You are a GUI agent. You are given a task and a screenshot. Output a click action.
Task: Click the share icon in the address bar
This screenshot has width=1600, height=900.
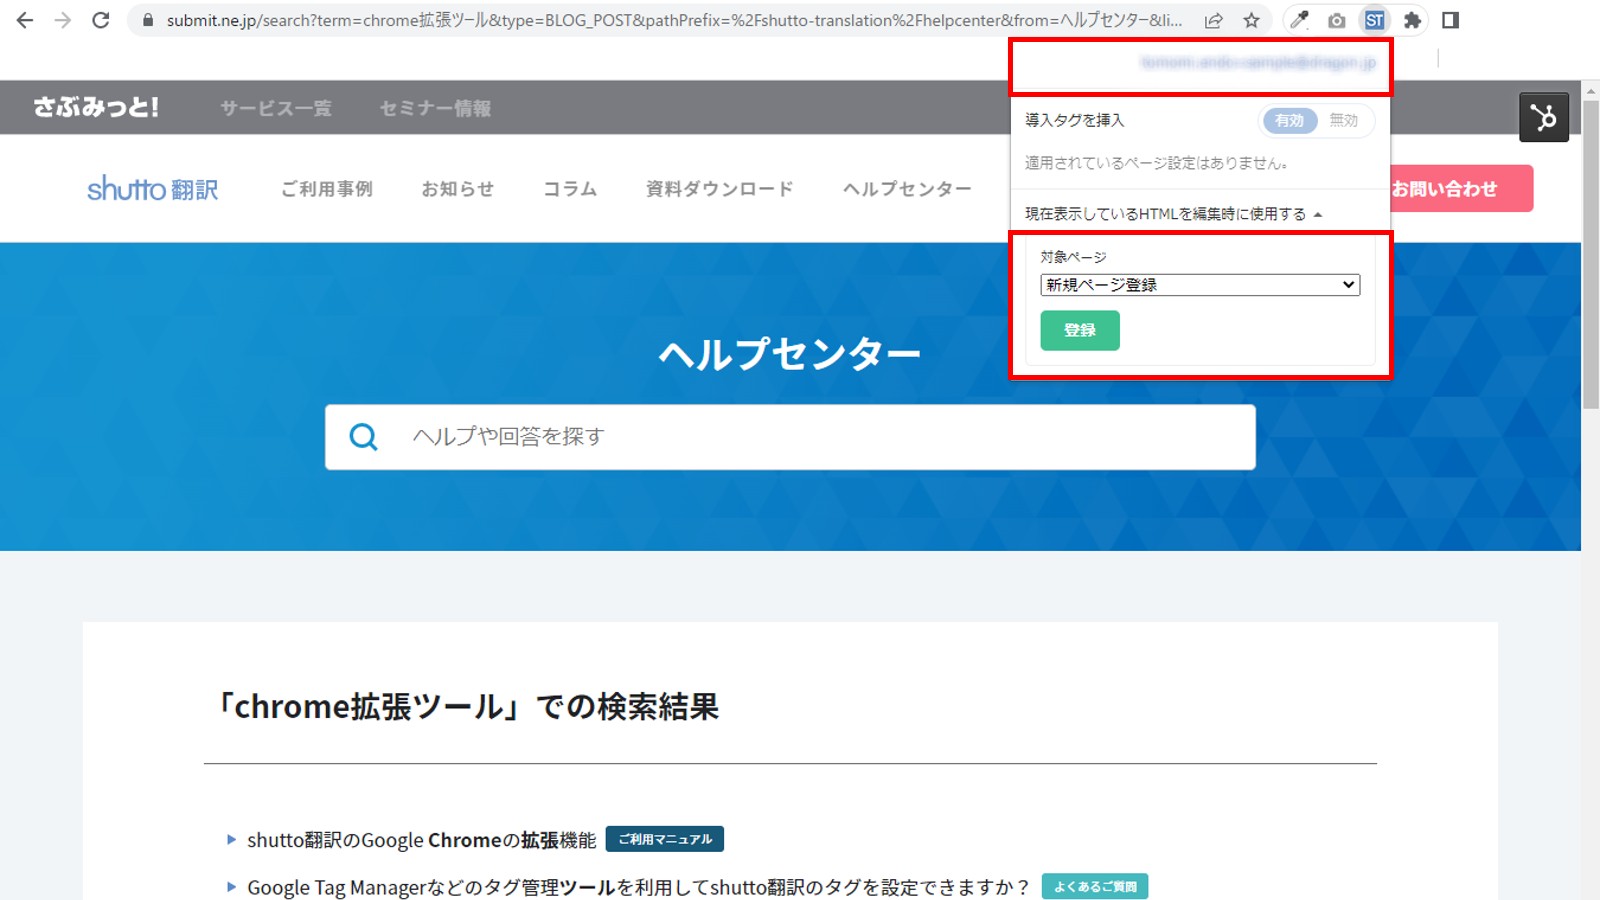1214,20
